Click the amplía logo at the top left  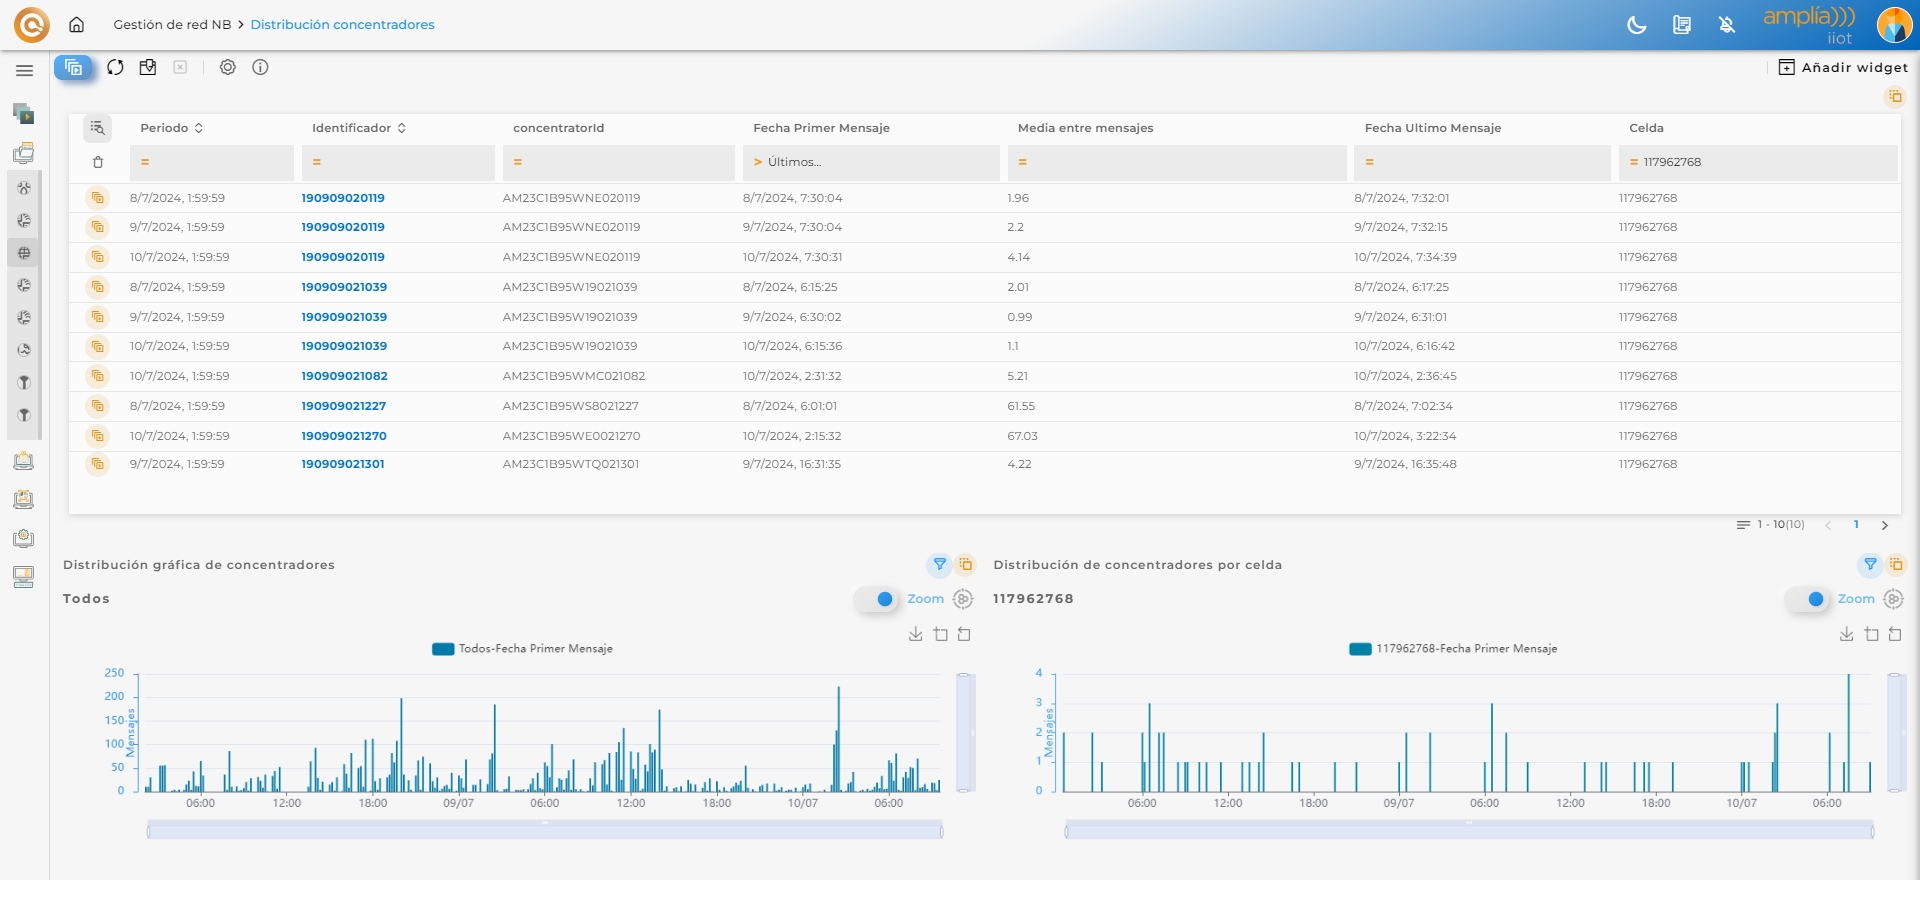click(x=32, y=24)
